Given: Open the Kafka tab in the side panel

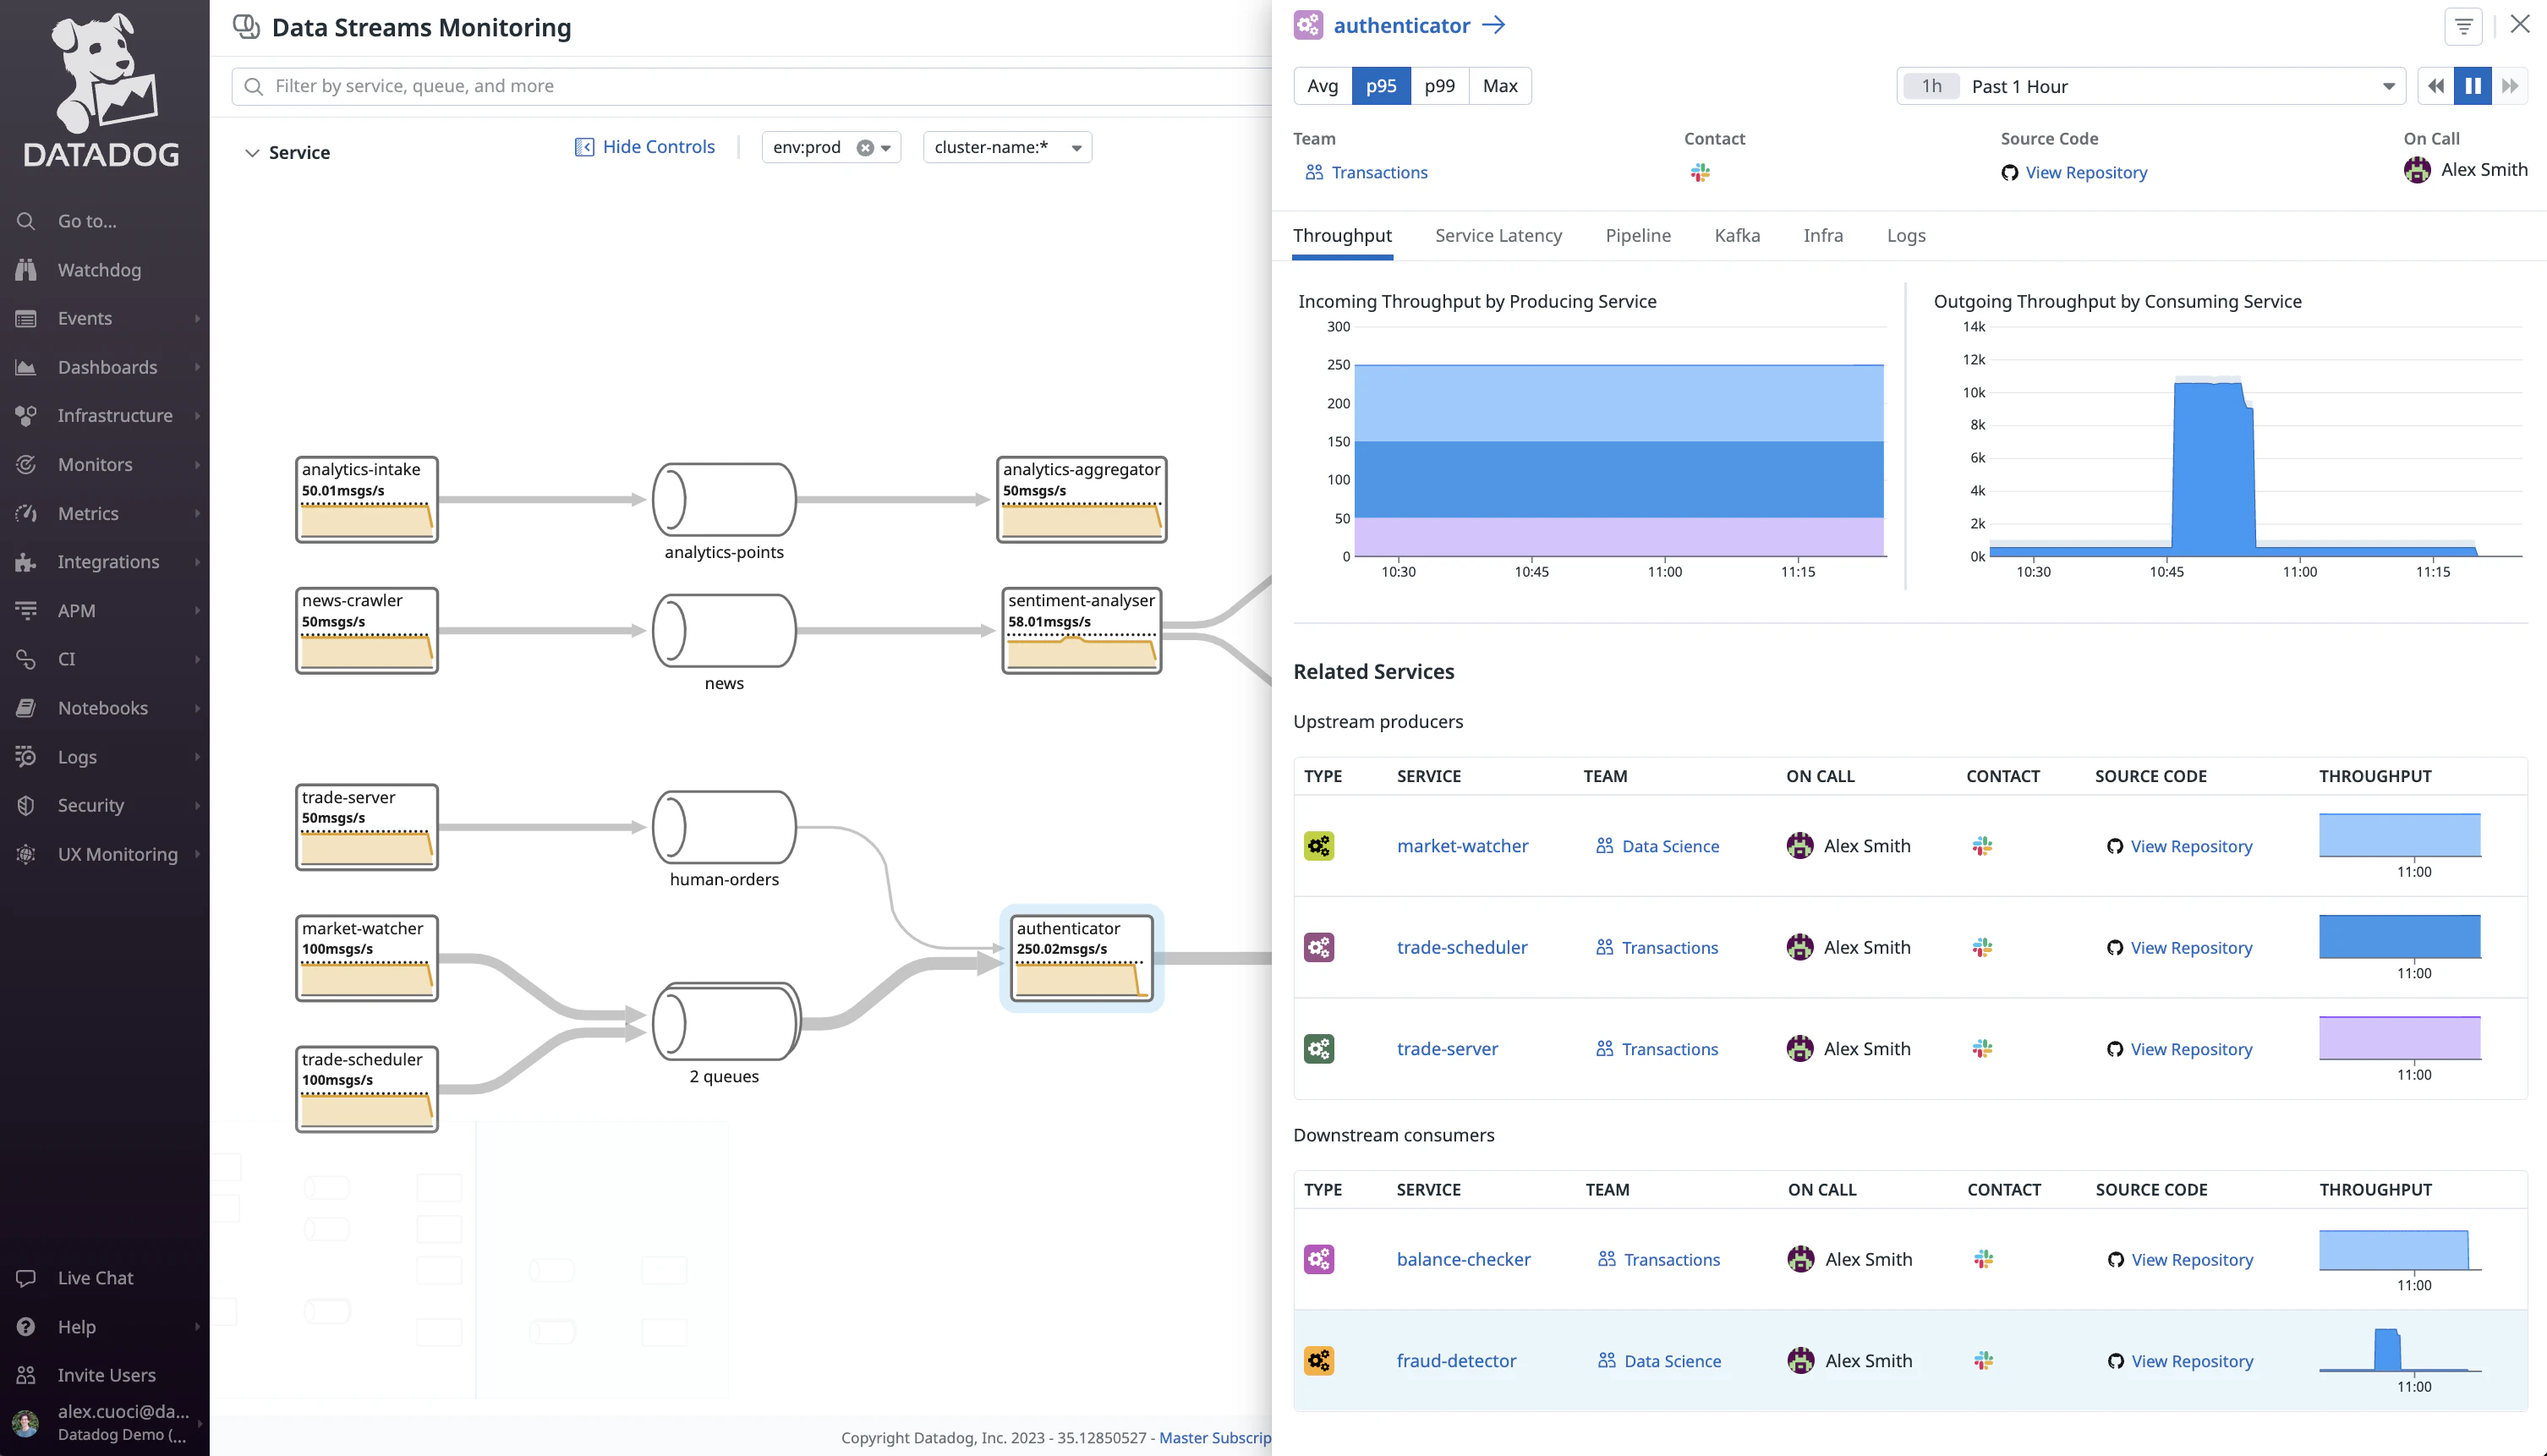Looking at the screenshot, I should coord(1736,235).
